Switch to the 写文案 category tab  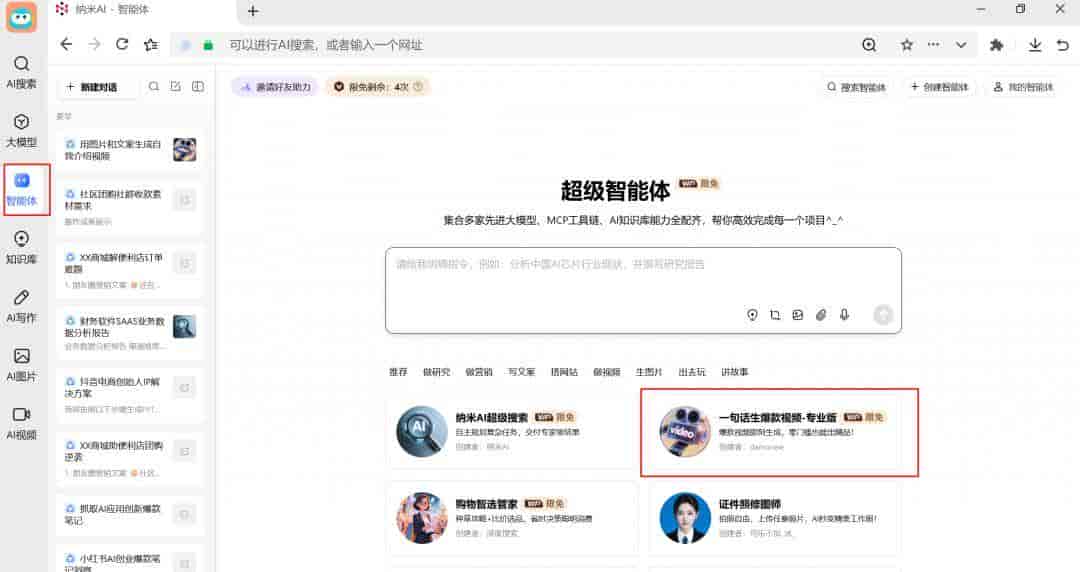[x=521, y=371]
